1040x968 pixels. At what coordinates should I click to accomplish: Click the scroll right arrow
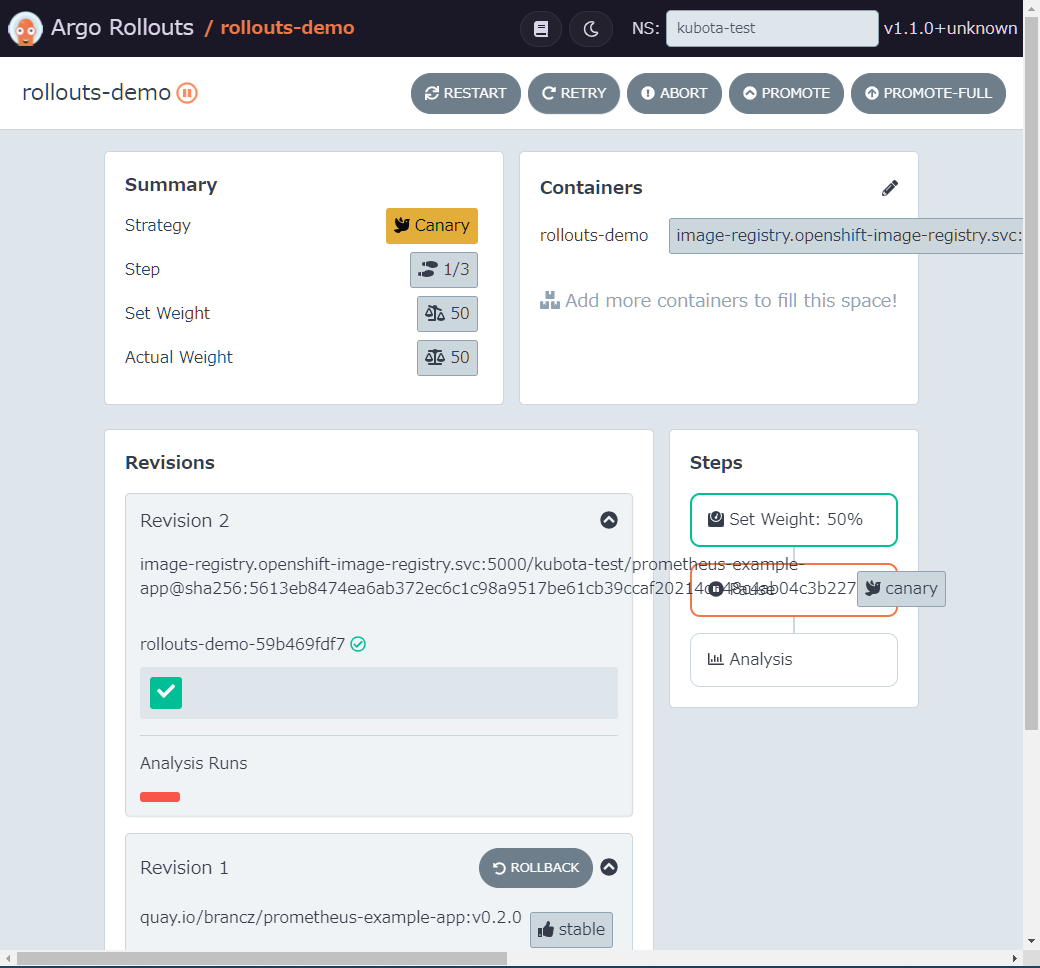click(1015, 958)
